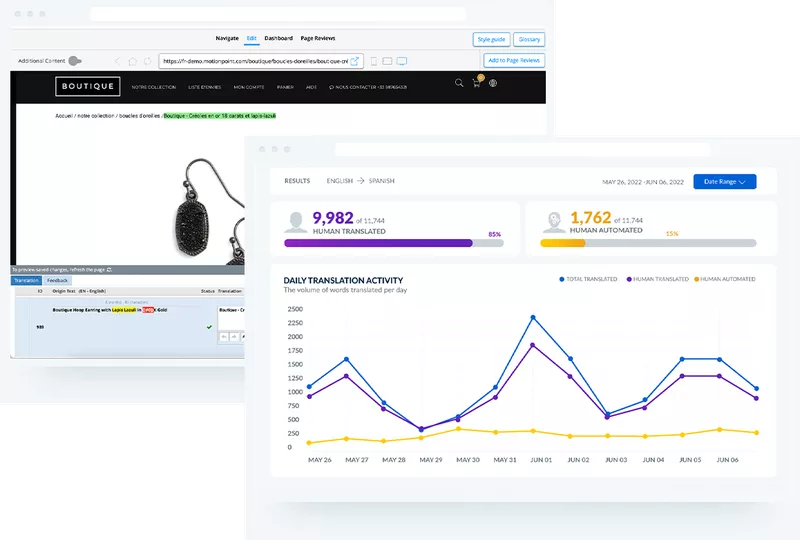Click the translation text box
Screen dimensions: 800x540
[231, 318]
